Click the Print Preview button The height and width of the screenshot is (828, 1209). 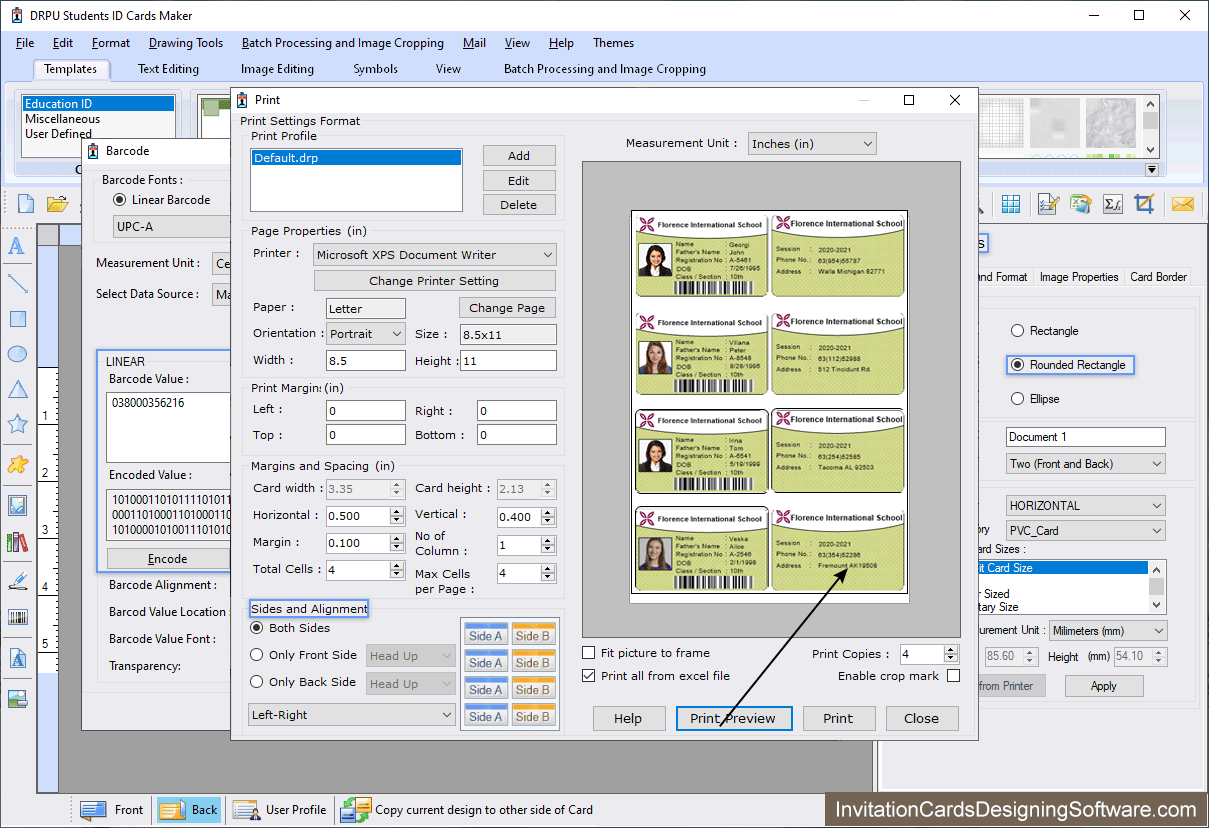(734, 718)
